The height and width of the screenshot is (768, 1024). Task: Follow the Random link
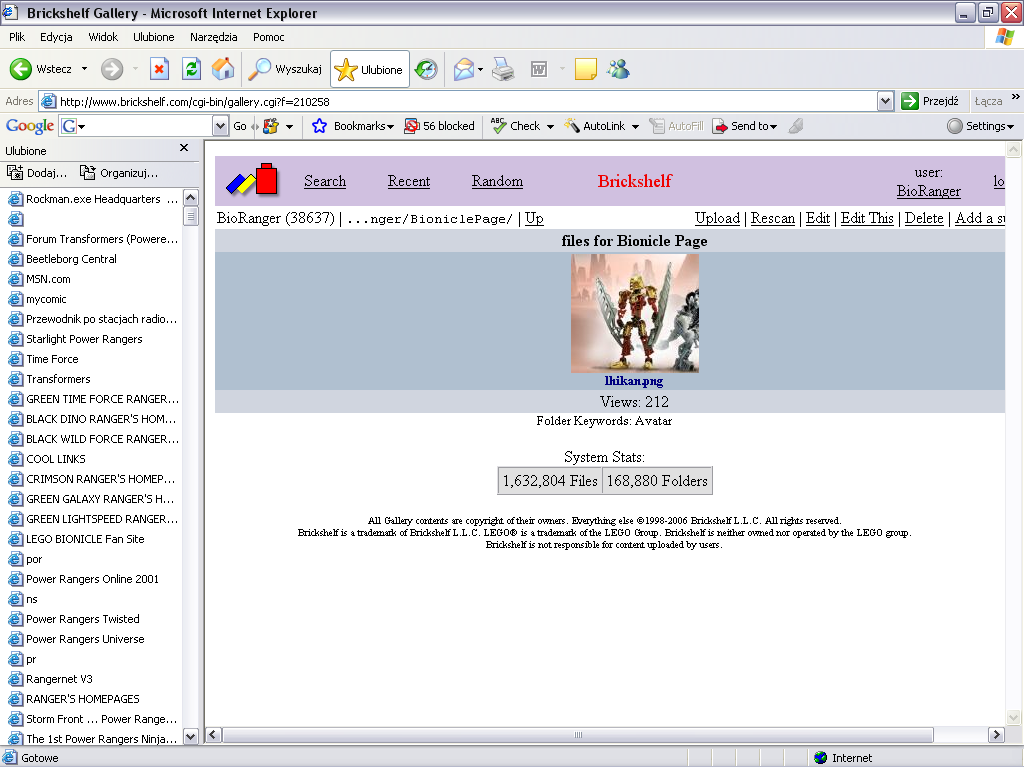tap(497, 181)
